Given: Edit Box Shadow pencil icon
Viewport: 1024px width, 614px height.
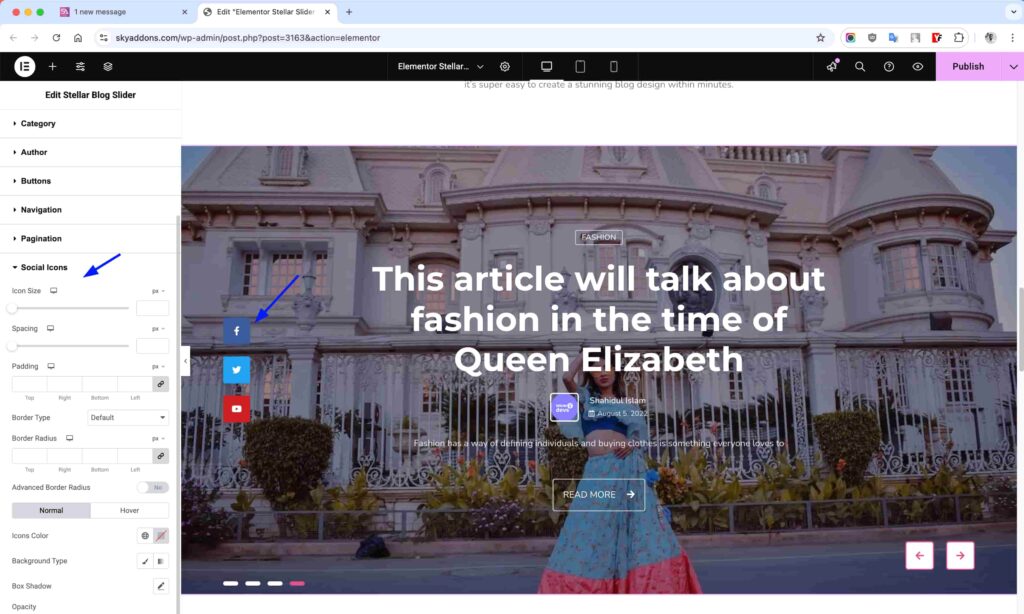Looking at the screenshot, I should tap(161, 586).
